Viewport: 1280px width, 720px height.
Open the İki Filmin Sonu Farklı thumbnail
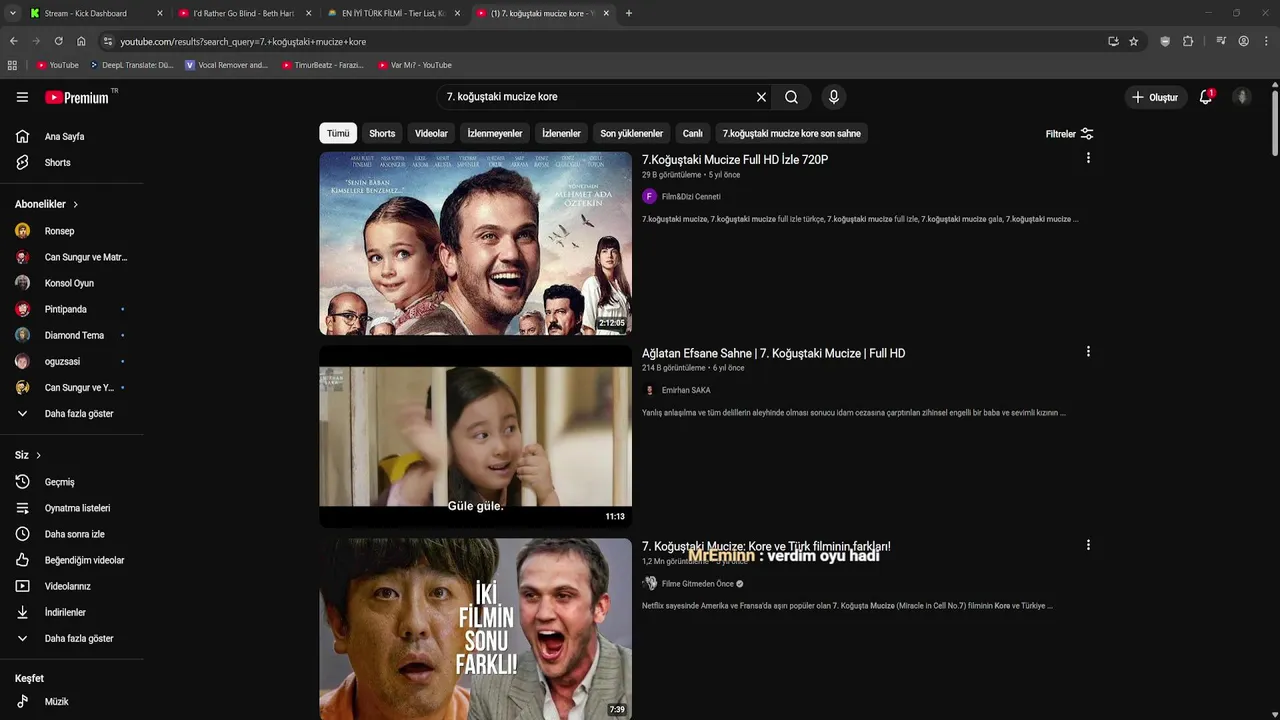click(x=476, y=629)
